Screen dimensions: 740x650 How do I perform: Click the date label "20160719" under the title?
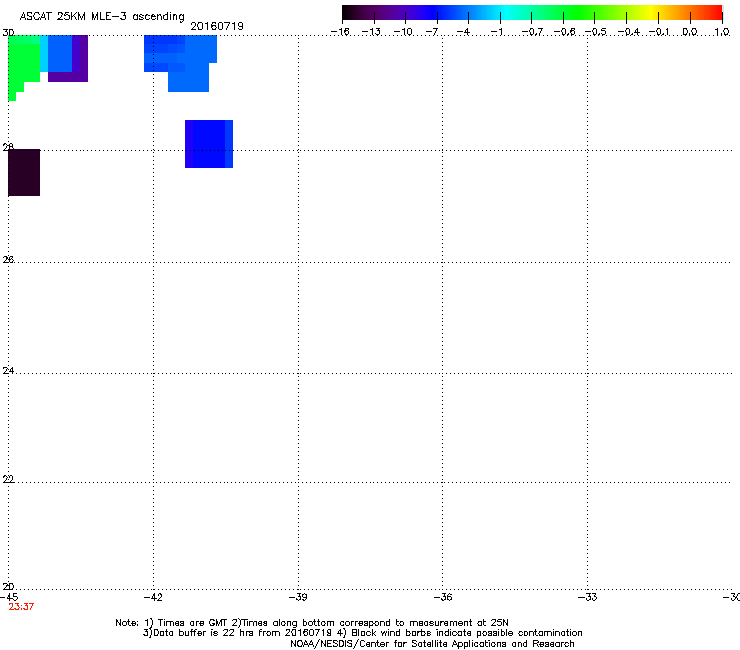[x=217, y=26]
